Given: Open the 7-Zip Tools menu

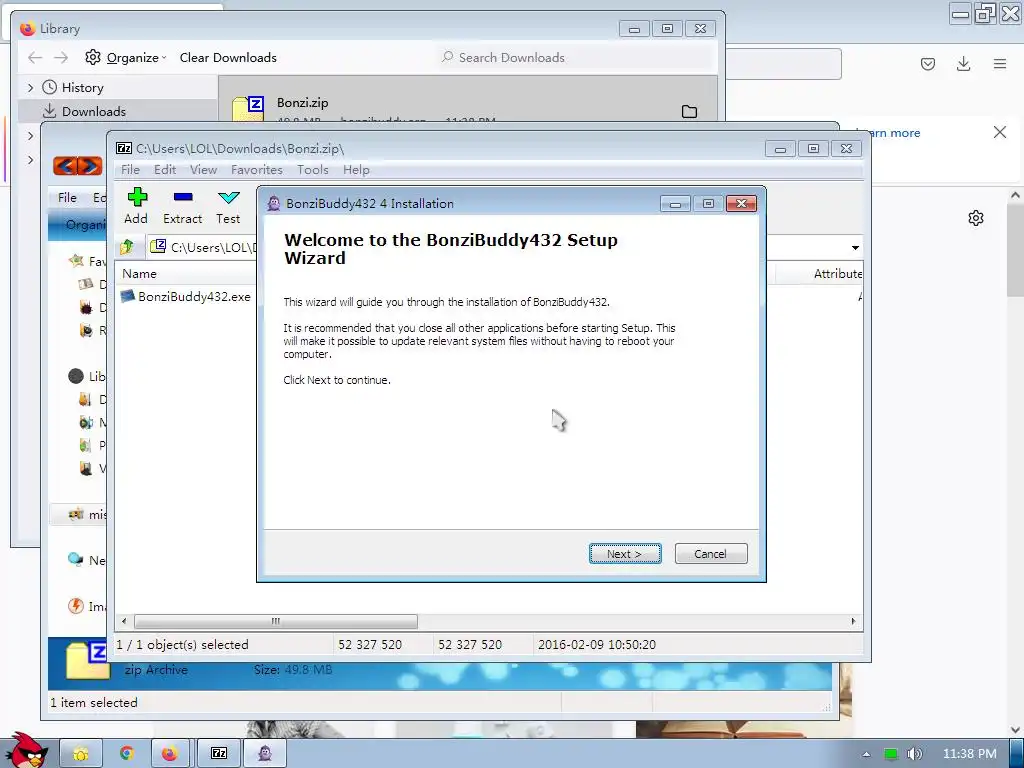Looking at the screenshot, I should click(312, 170).
